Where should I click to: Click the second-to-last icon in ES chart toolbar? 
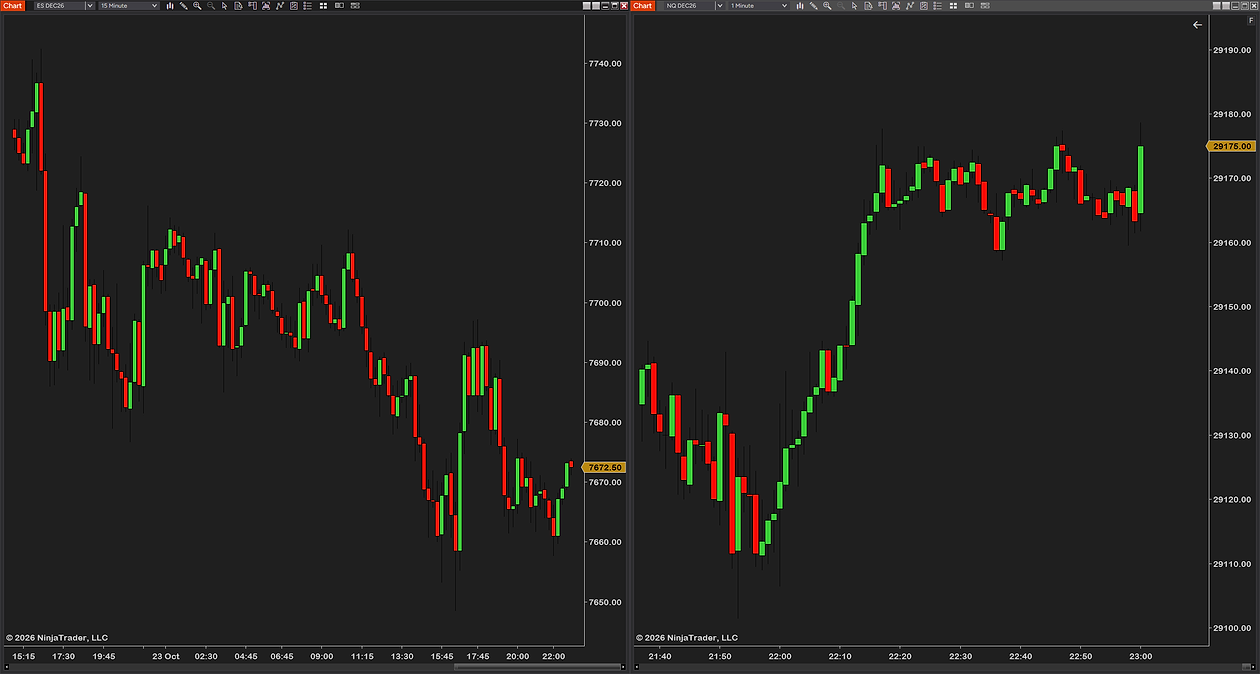tap(339, 6)
